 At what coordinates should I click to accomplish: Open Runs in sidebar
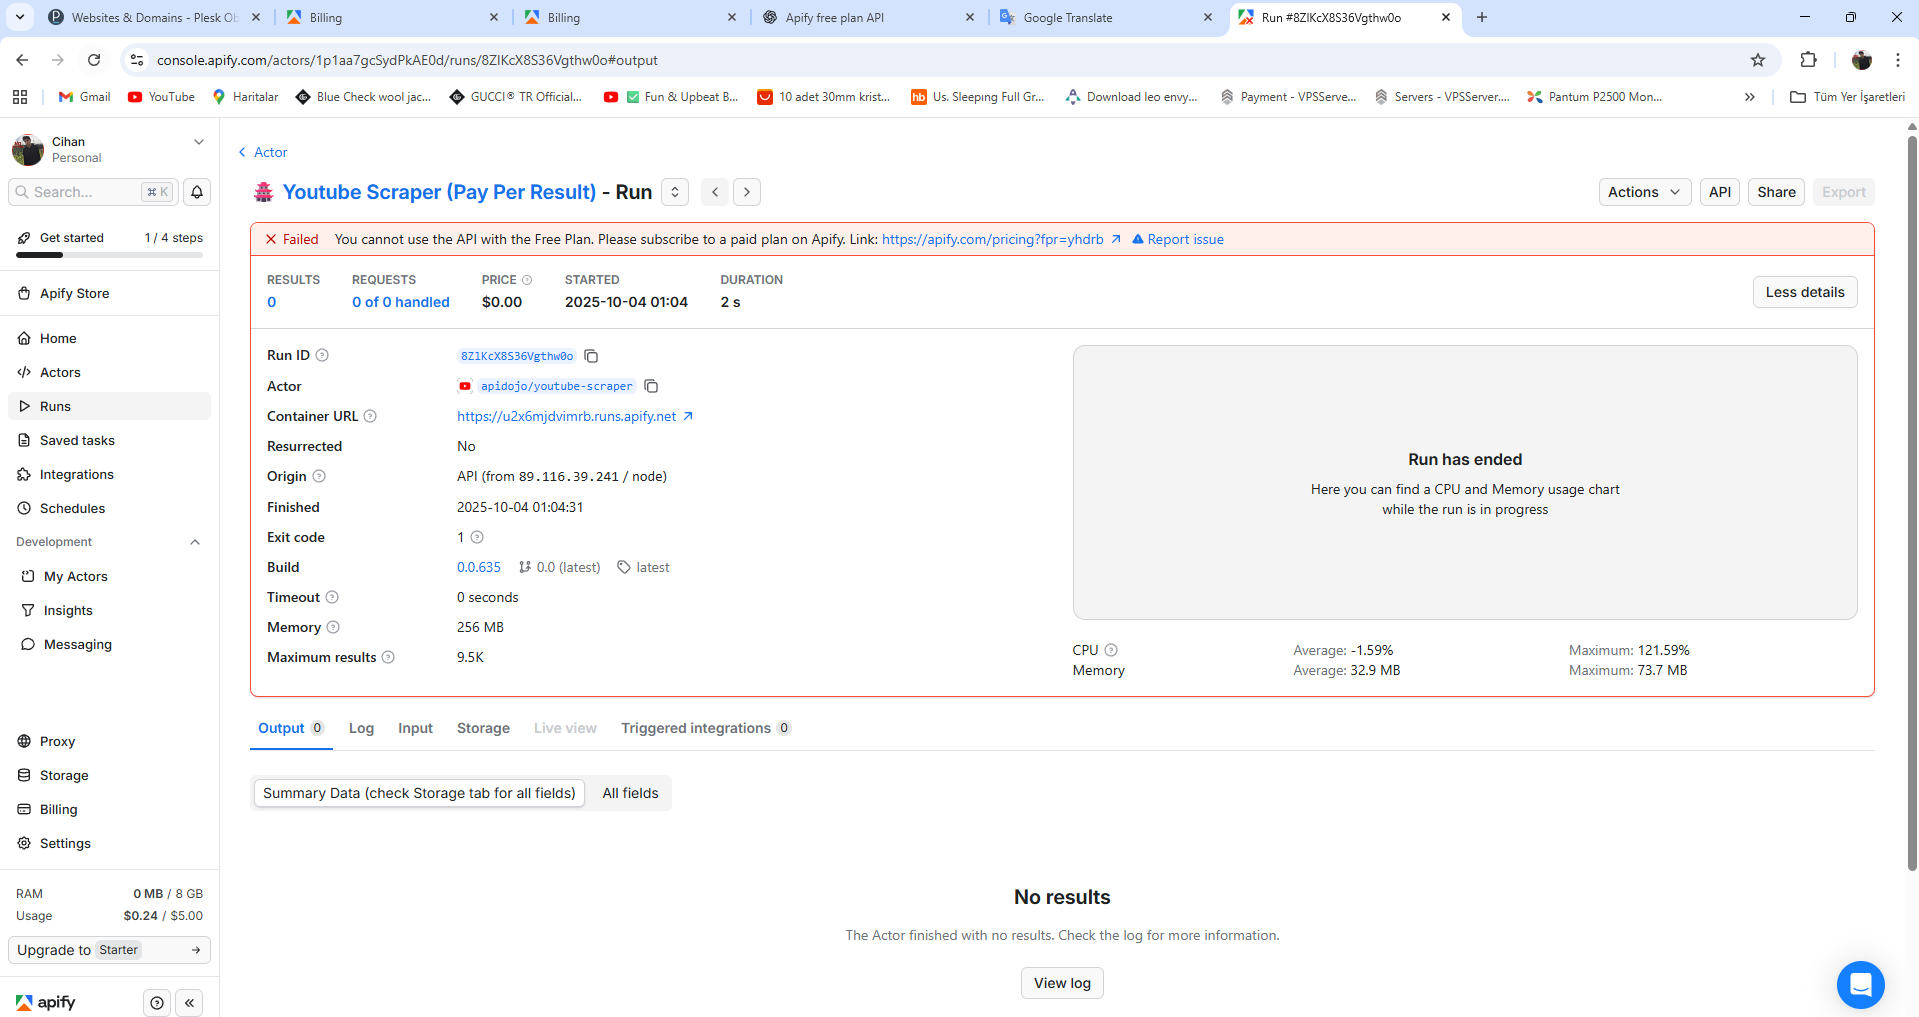[x=109, y=406]
